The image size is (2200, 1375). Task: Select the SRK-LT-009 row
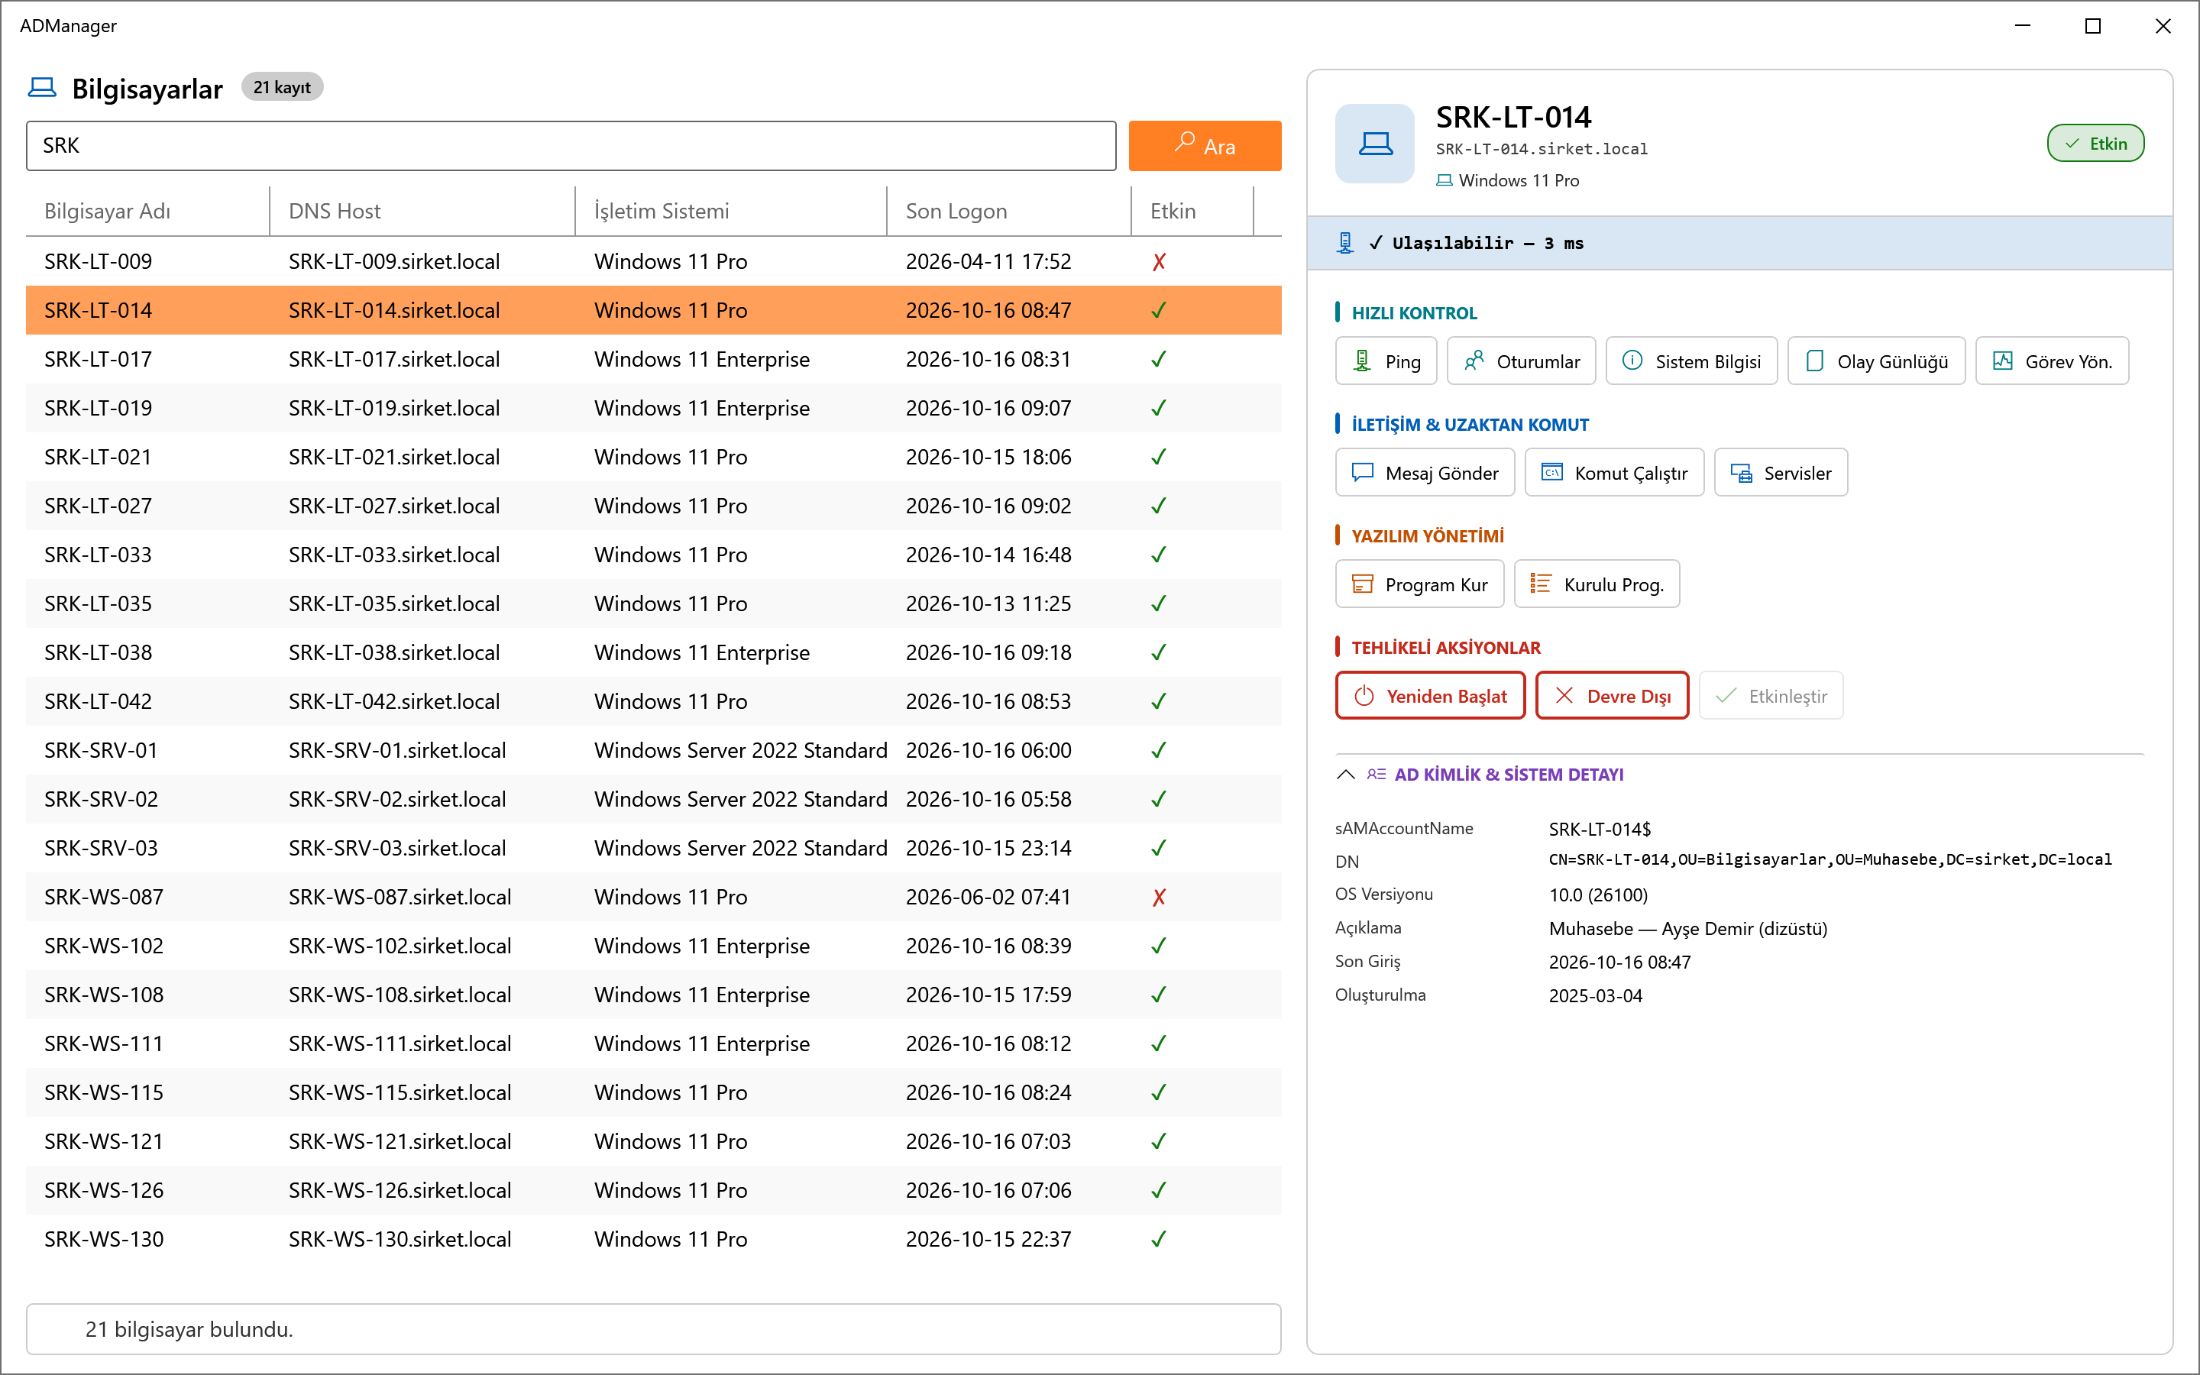(x=654, y=261)
